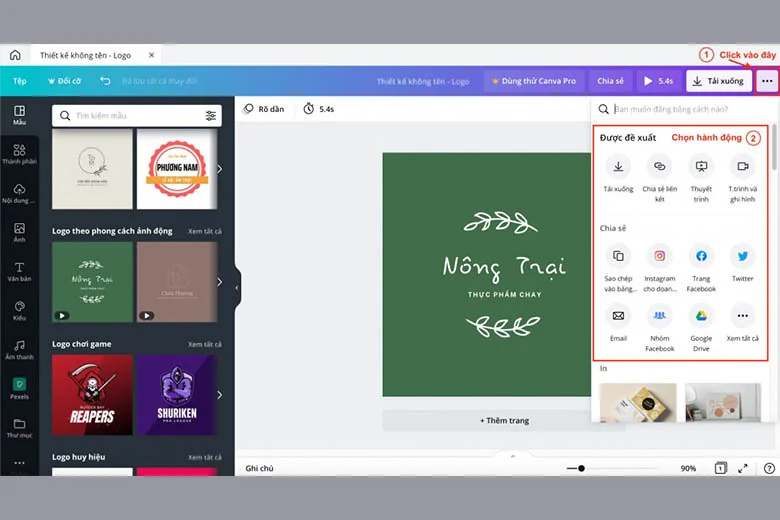Viewport: 780px width, 520px height.
Task: Open the Đổi cỡ resize menu
Action: pos(64,81)
